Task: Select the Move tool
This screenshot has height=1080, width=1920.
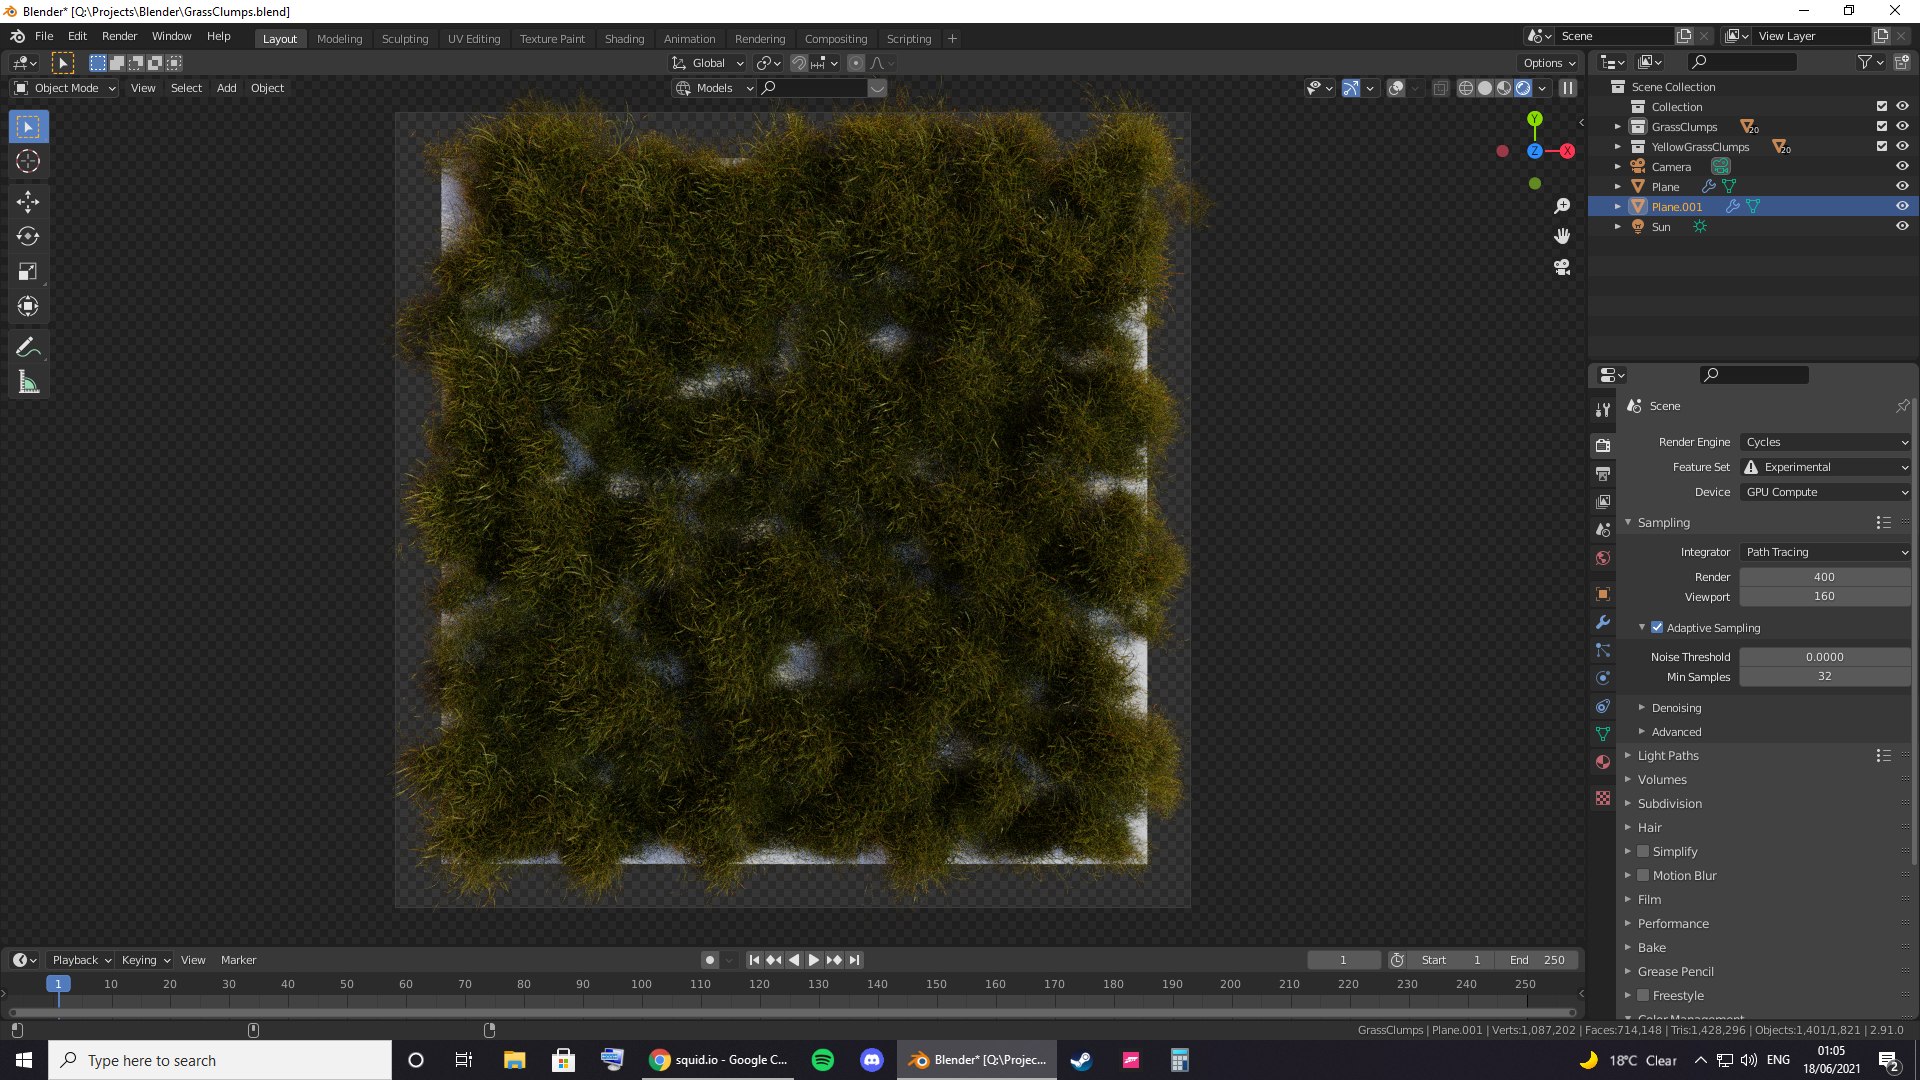Action: (28, 202)
